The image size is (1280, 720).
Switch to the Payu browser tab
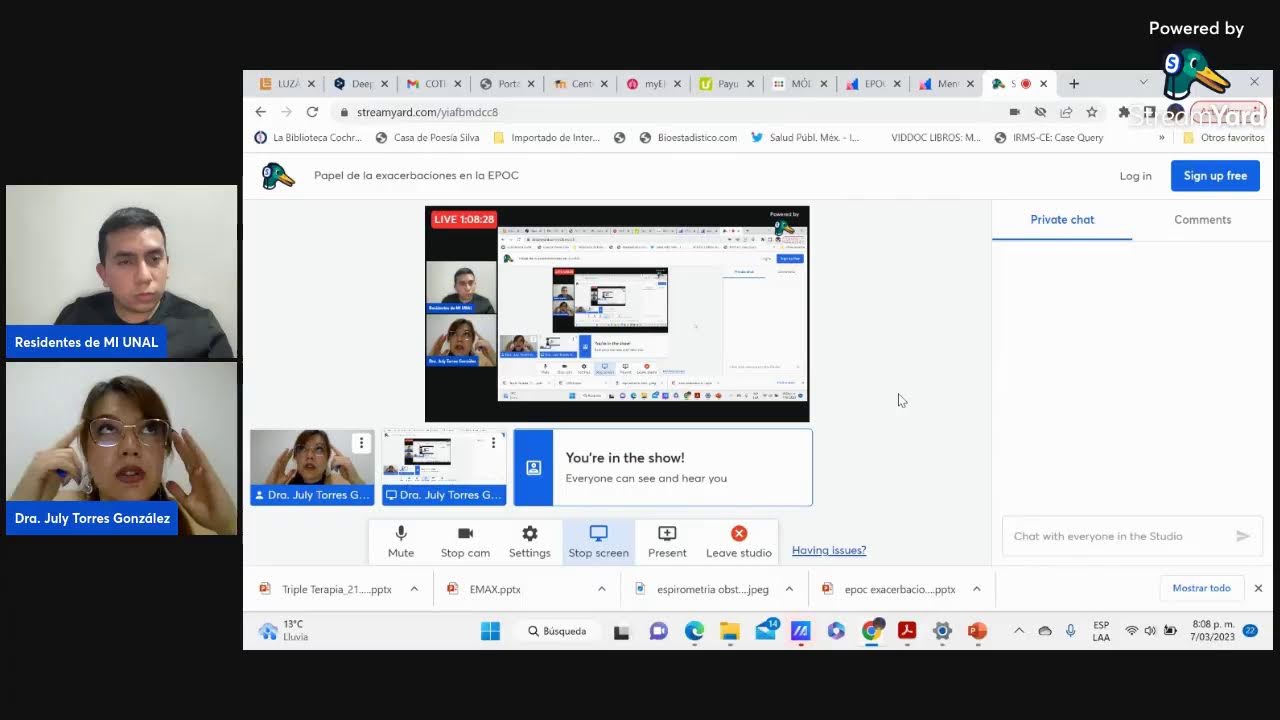[727, 84]
